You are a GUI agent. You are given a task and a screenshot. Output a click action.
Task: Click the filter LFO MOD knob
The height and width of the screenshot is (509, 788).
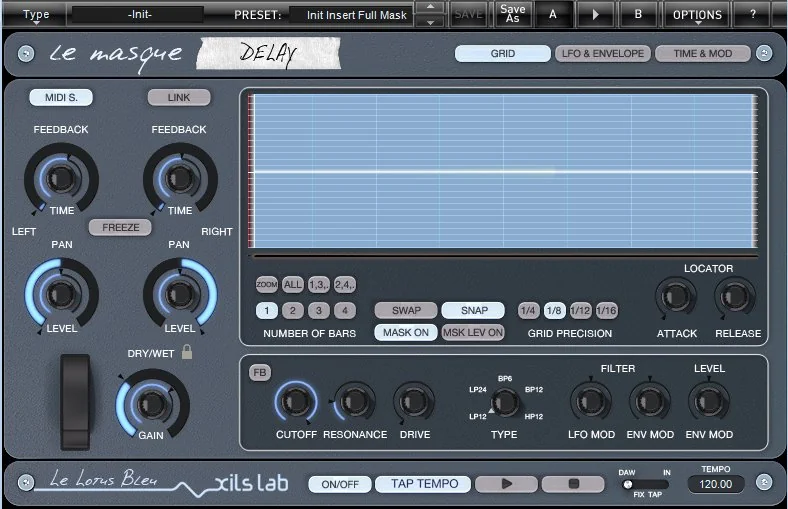coord(591,401)
